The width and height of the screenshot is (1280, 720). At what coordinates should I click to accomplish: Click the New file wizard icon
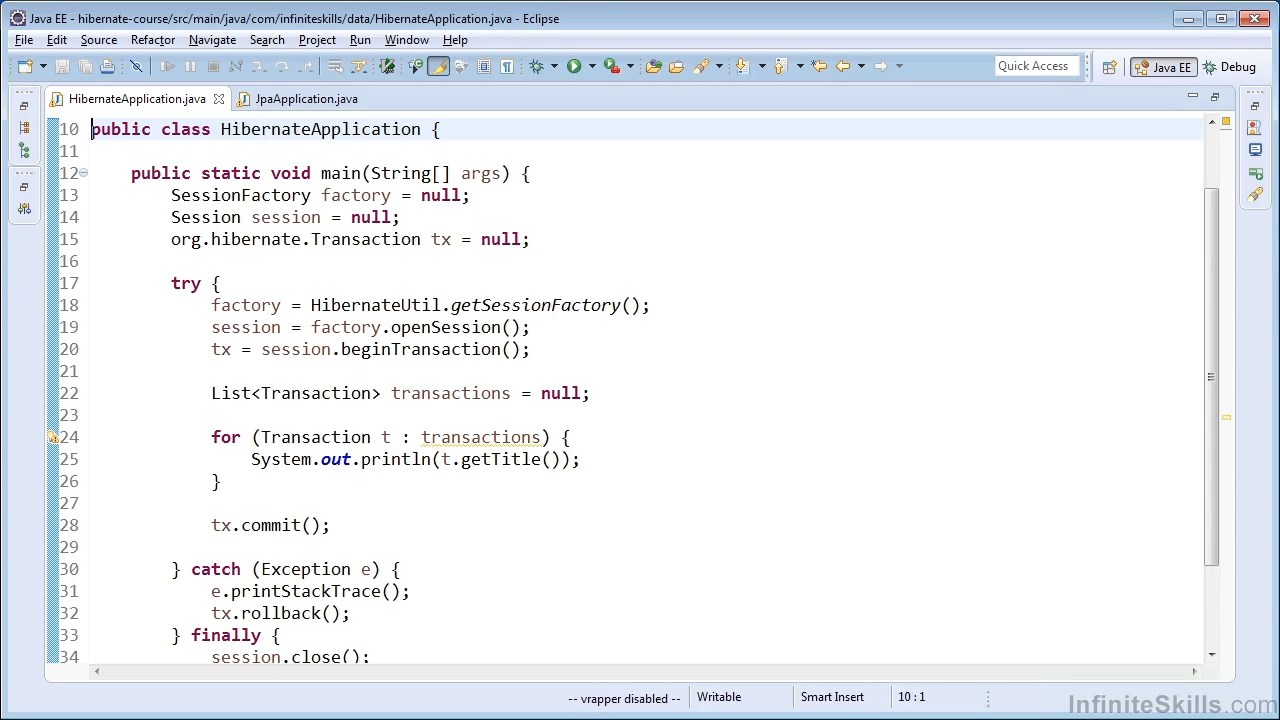(x=25, y=66)
